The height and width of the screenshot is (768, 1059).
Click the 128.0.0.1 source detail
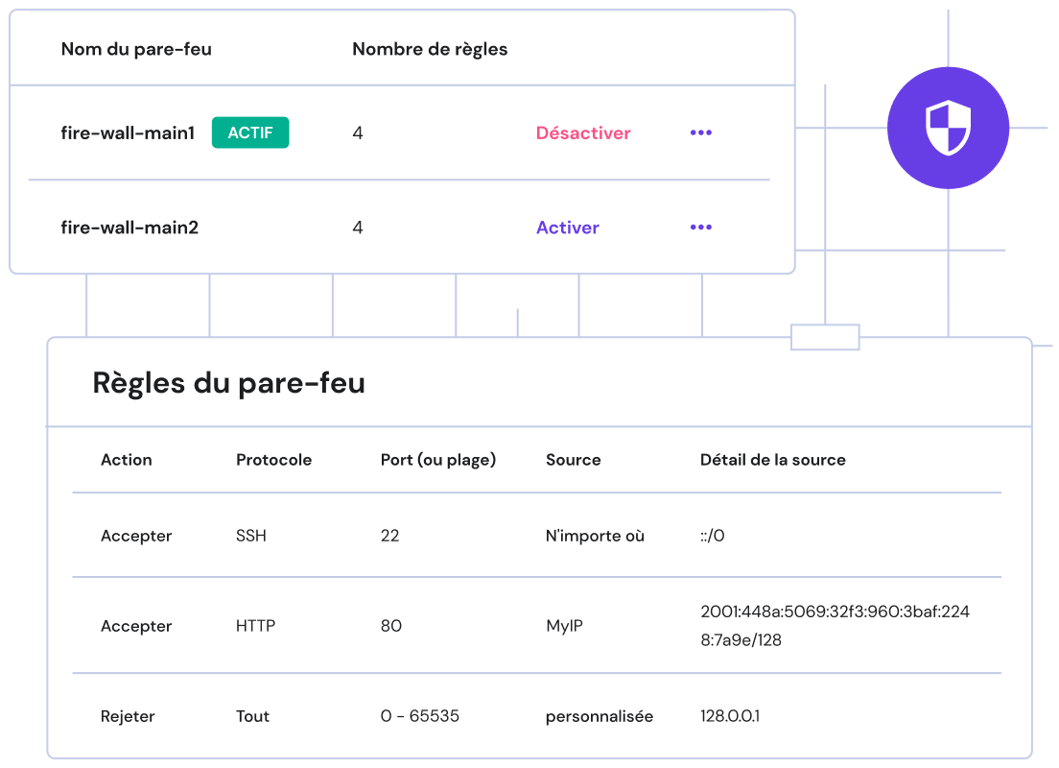(730, 716)
